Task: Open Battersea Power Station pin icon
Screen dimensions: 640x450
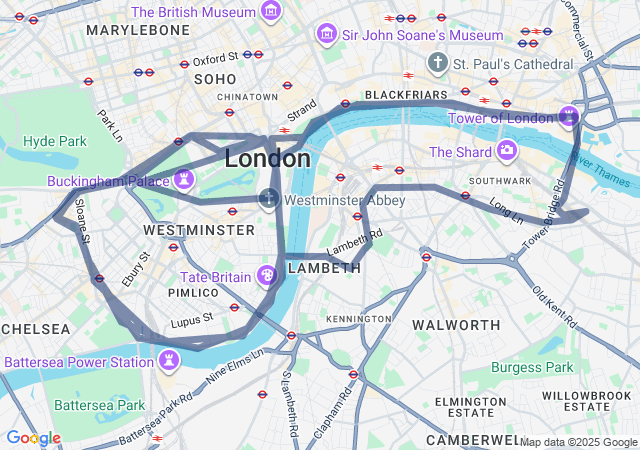Action: click(169, 361)
